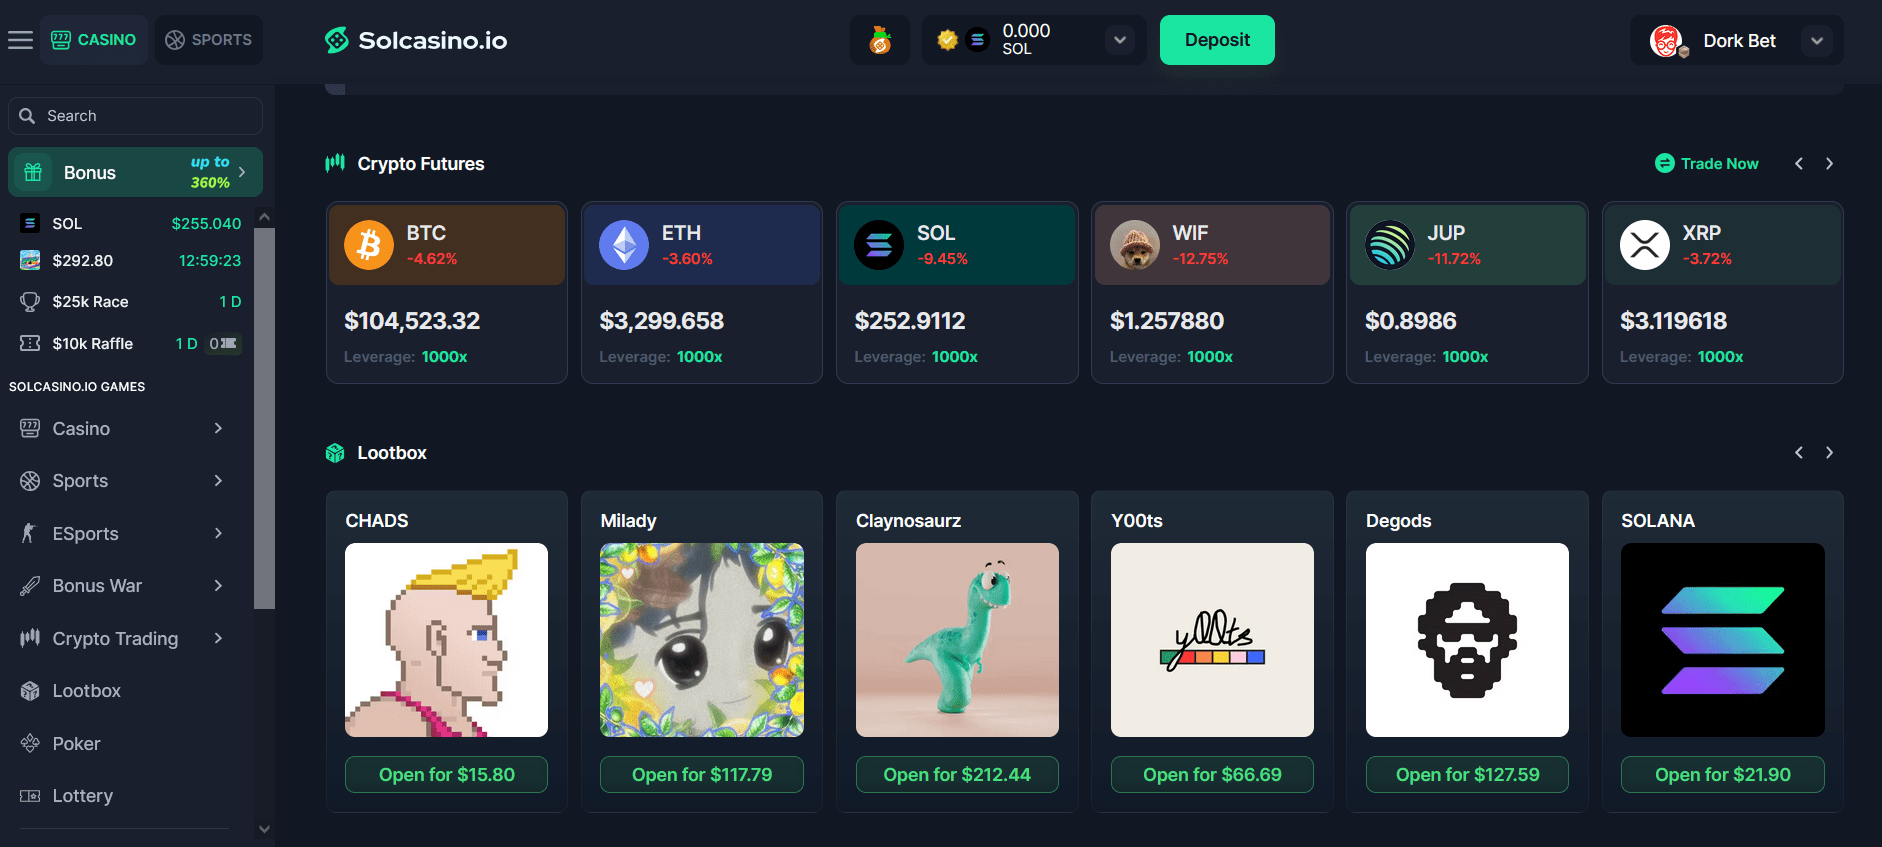Image resolution: width=1882 pixels, height=847 pixels.
Task: Expand the SOL balance currency dropdown
Action: pos(1120,40)
